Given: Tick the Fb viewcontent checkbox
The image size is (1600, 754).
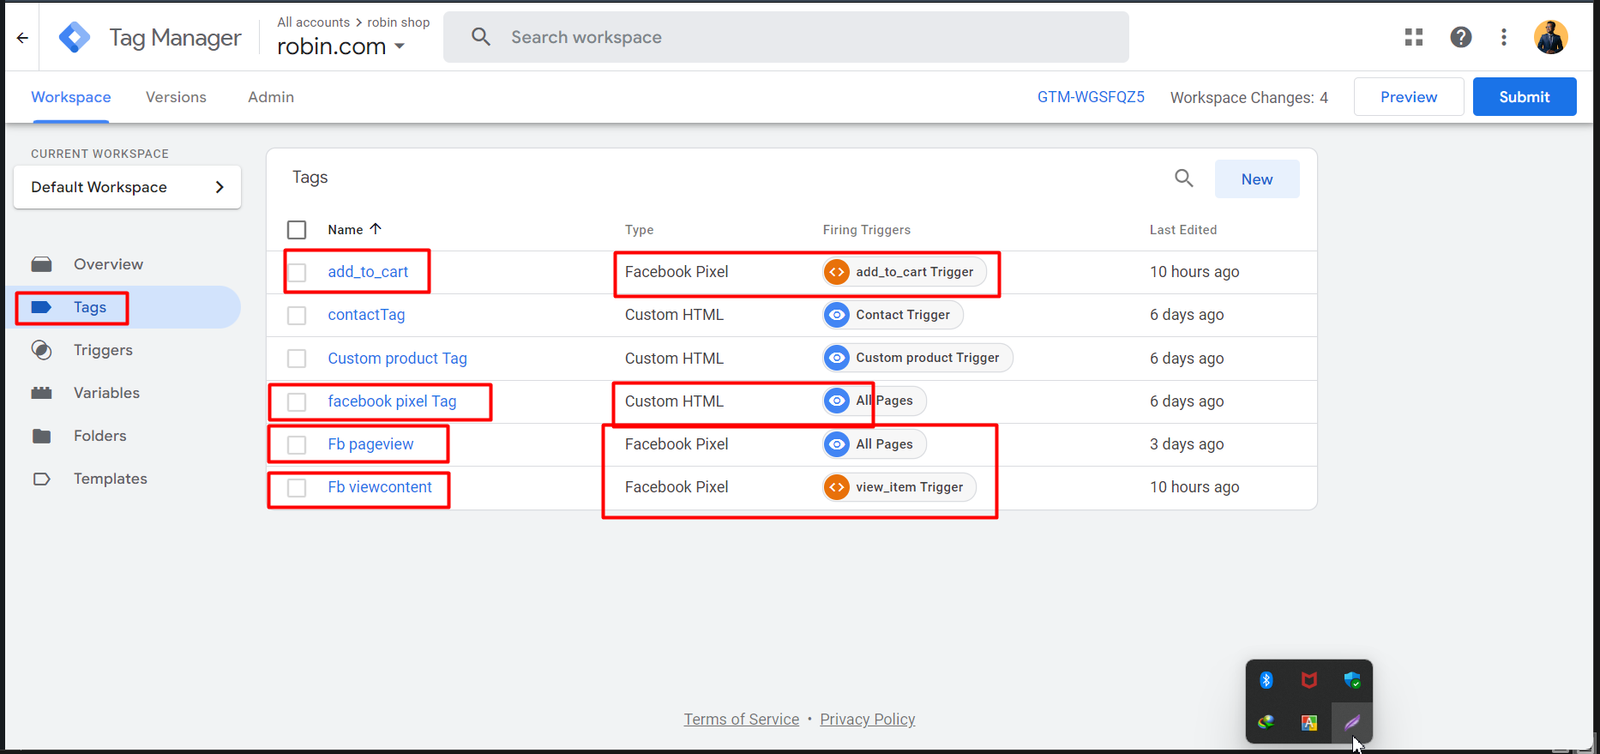Looking at the screenshot, I should click(x=297, y=488).
